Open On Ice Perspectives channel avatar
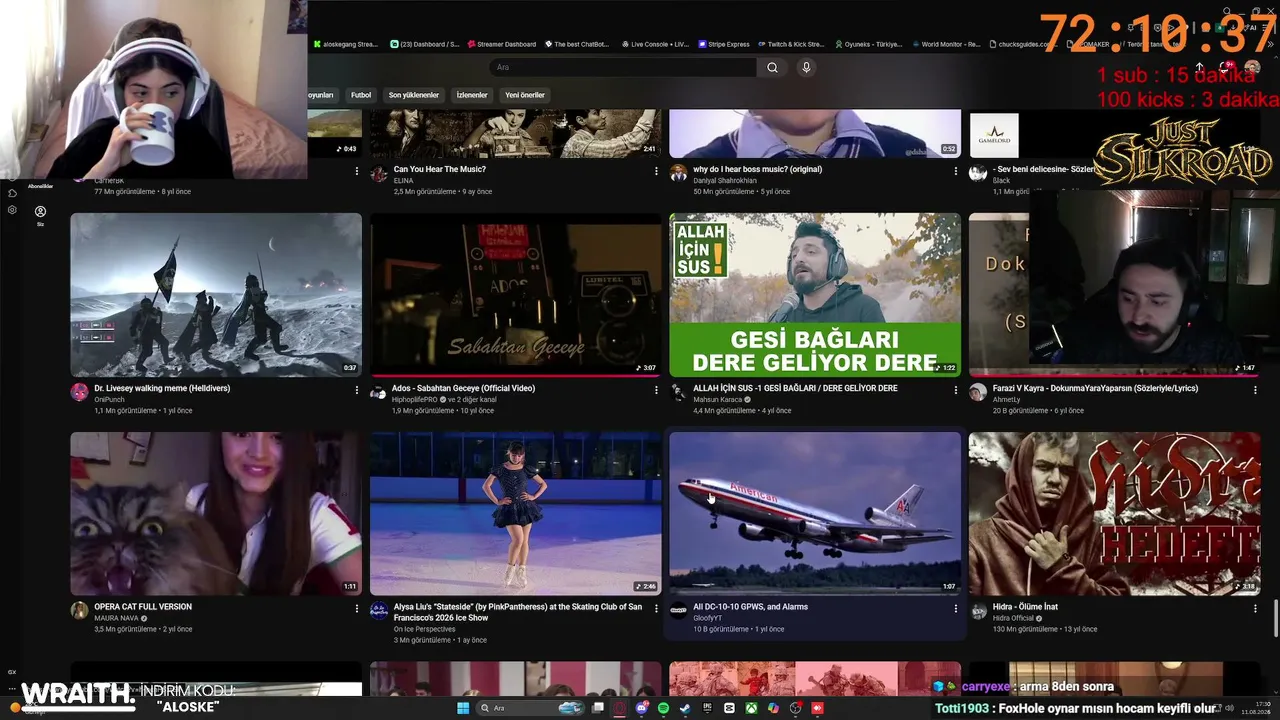The height and width of the screenshot is (720, 1280). pos(378,611)
